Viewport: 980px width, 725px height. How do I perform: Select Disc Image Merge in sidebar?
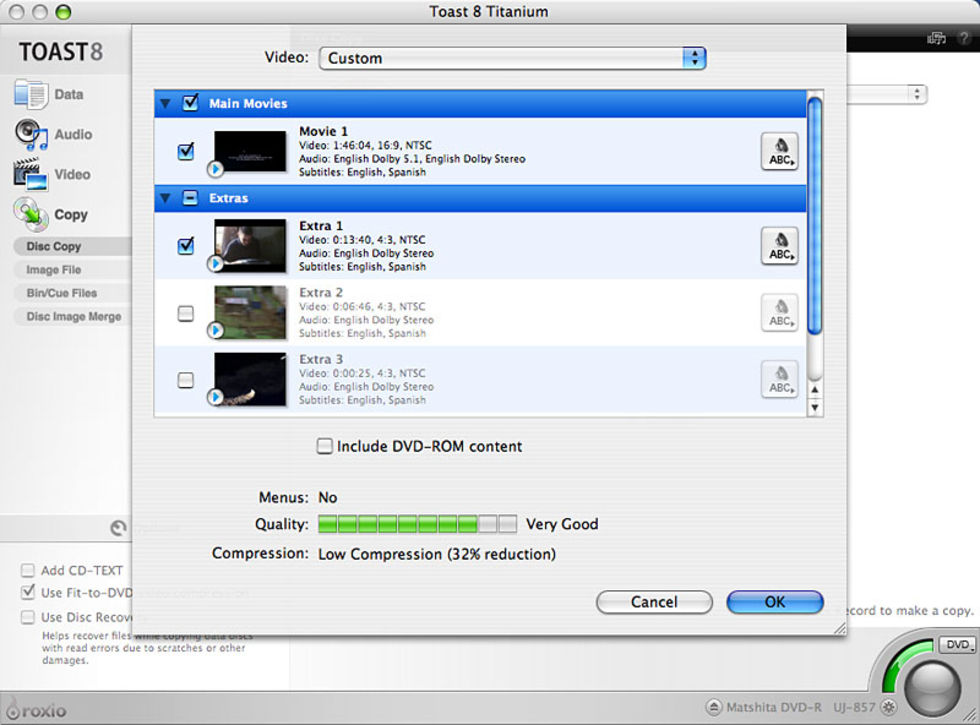pos(74,317)
